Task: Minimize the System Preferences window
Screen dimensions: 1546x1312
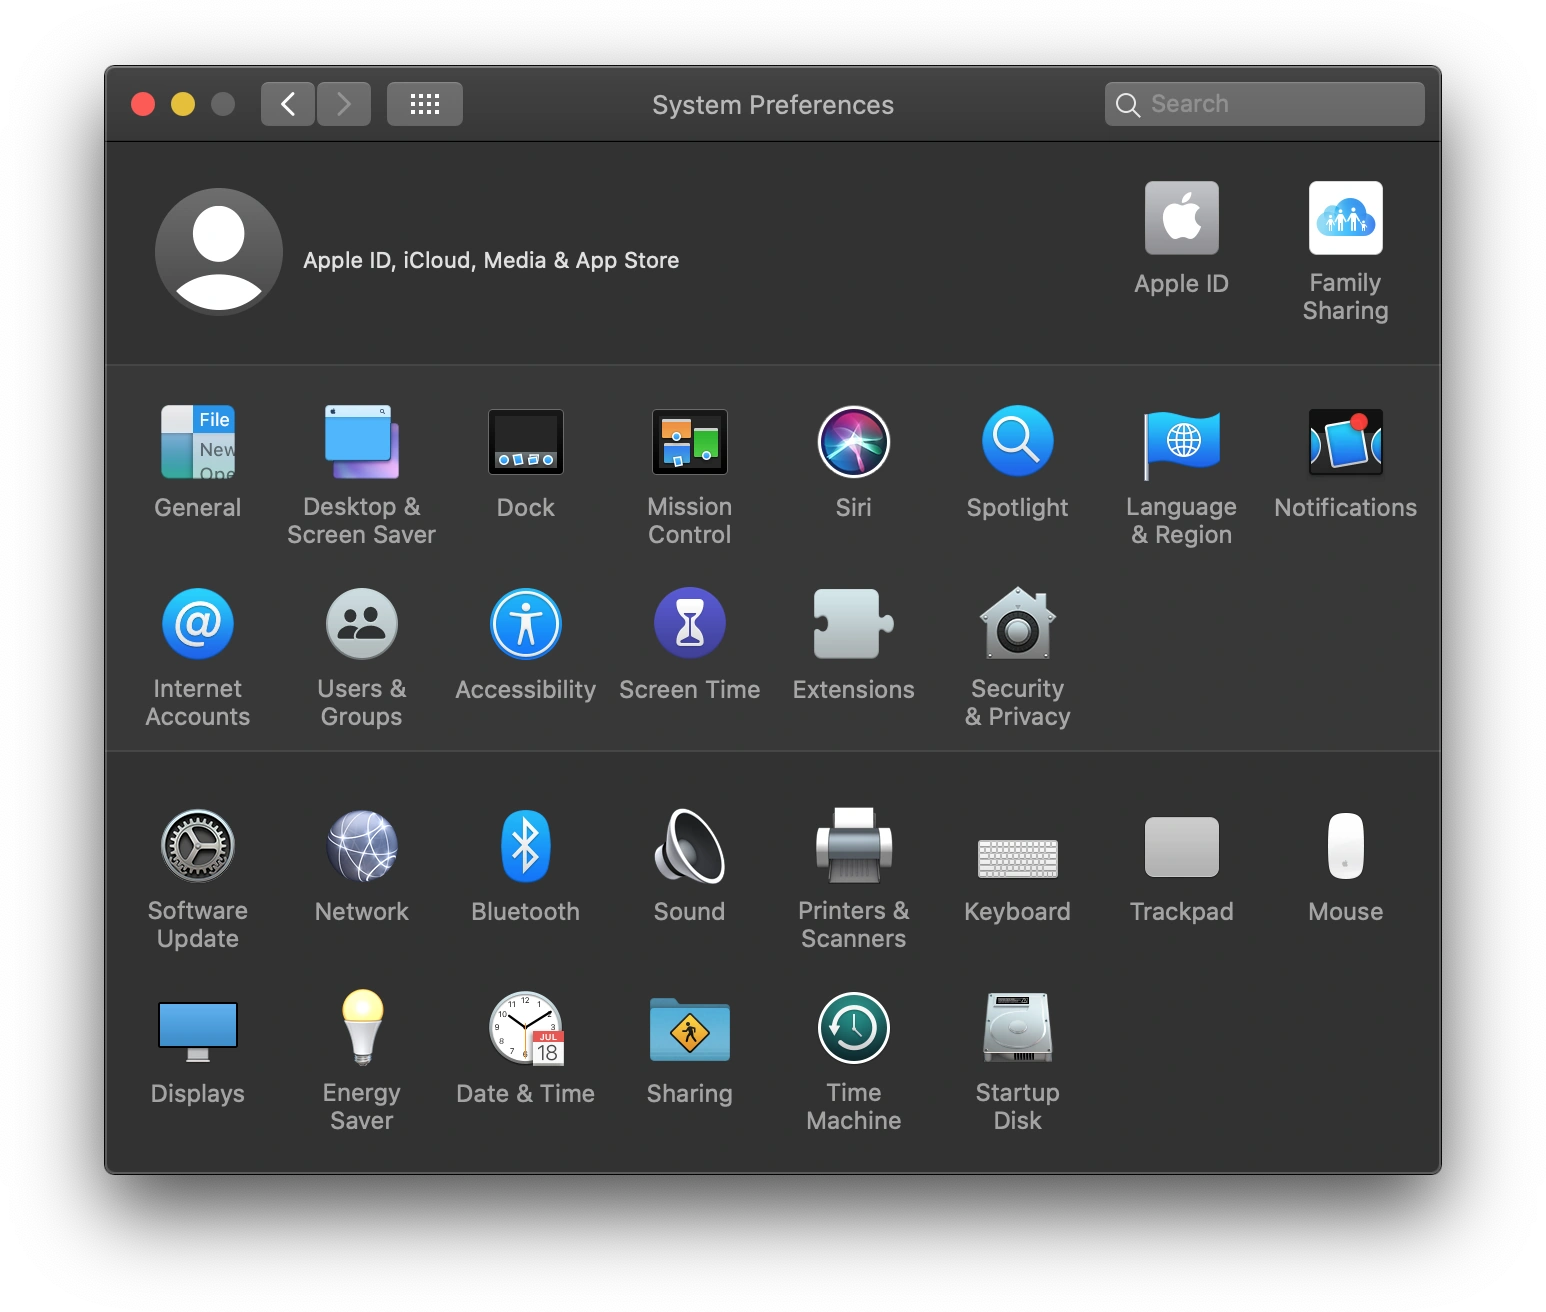Action: pyautogui.click(x=183, y=104)
